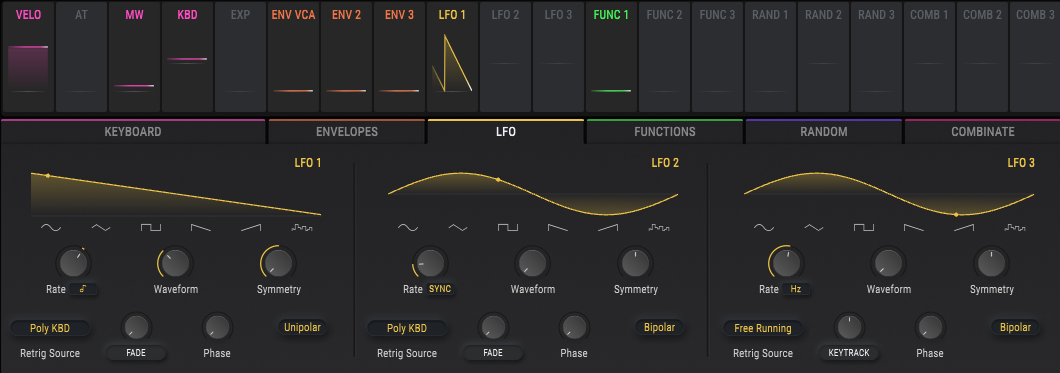Pick triangle waveform icon in LFO 3
Image resolution: width=1060 pixels, height=373 pixels.
[814, 228]
